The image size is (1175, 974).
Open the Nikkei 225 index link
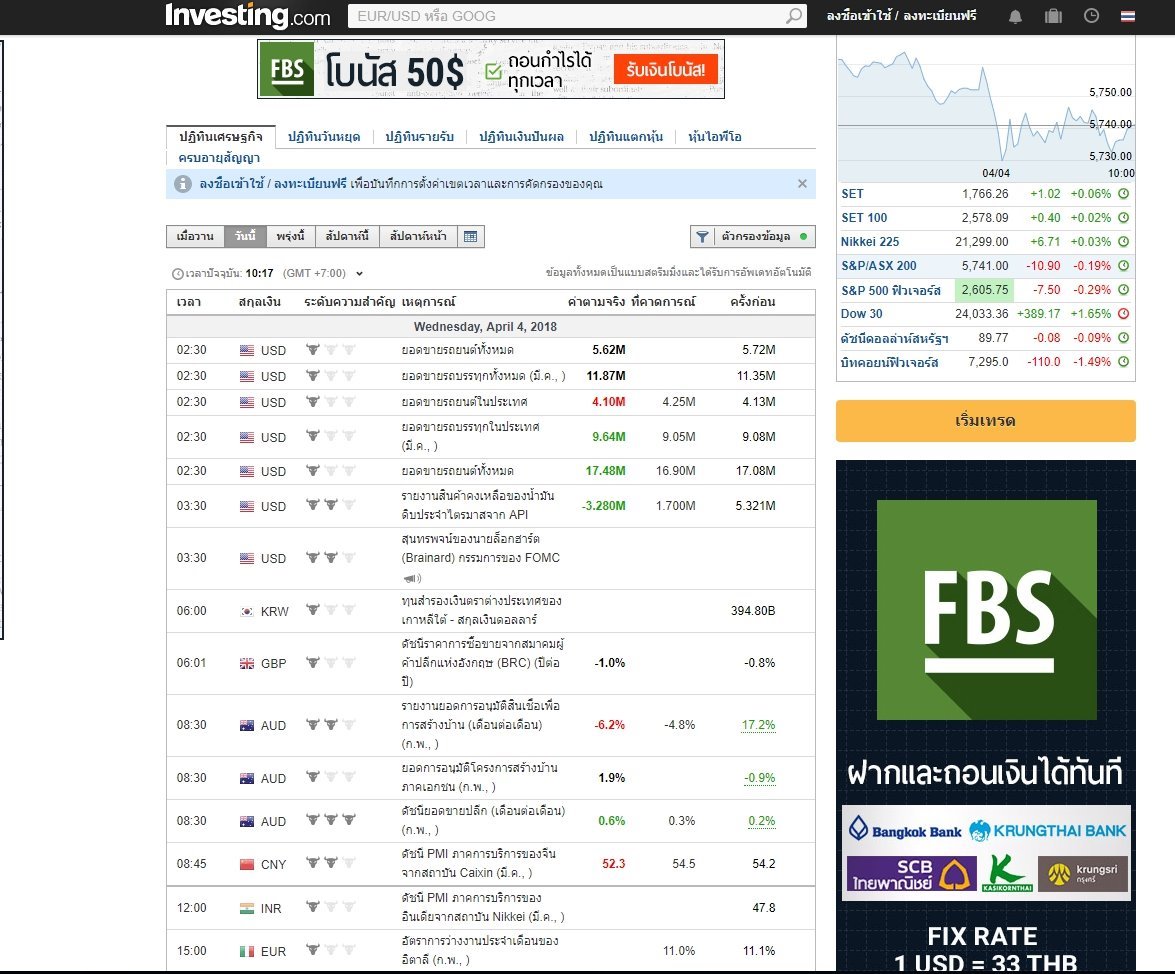870,241
